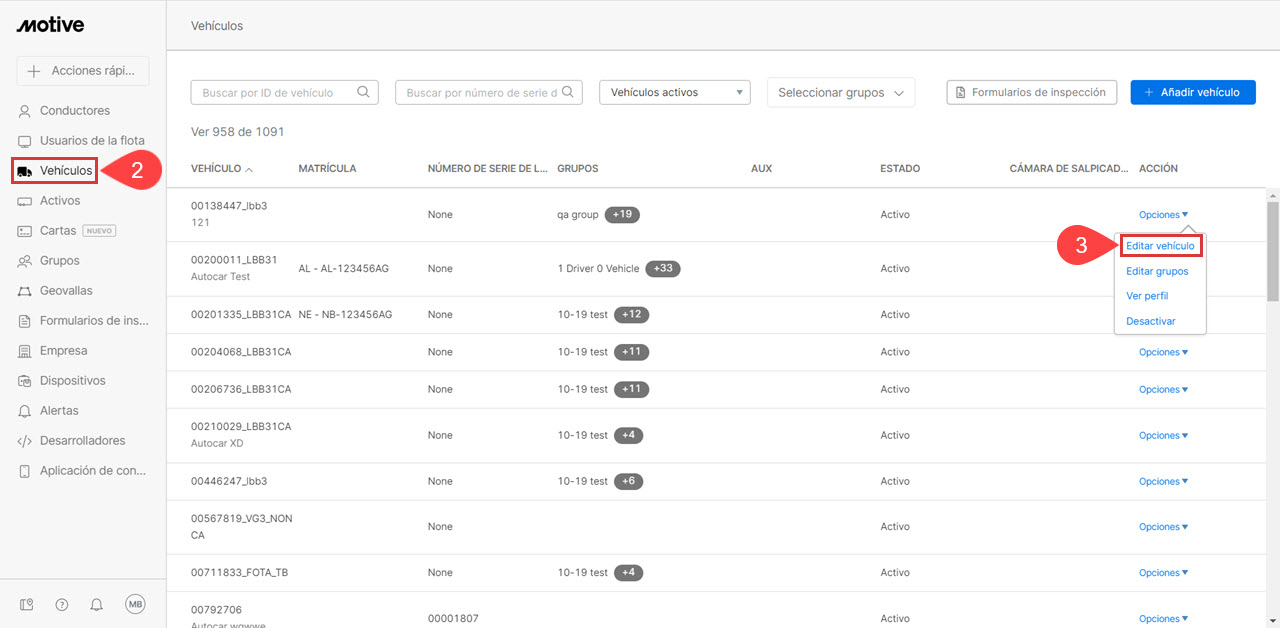The width and height of the screenshot is (1280, 628).
Task: Click the vertical scrollbar of vehicle table
Action: (x=1272, y=243)
